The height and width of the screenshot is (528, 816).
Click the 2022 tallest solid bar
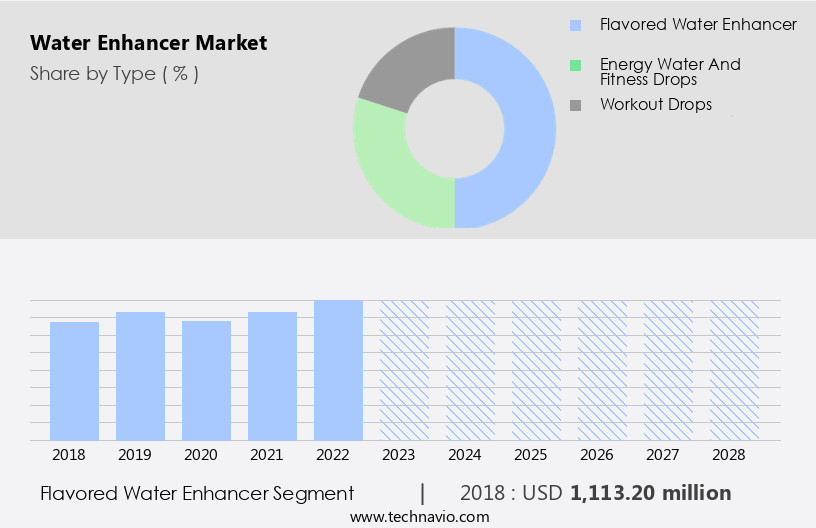click(x=338, y=370)
